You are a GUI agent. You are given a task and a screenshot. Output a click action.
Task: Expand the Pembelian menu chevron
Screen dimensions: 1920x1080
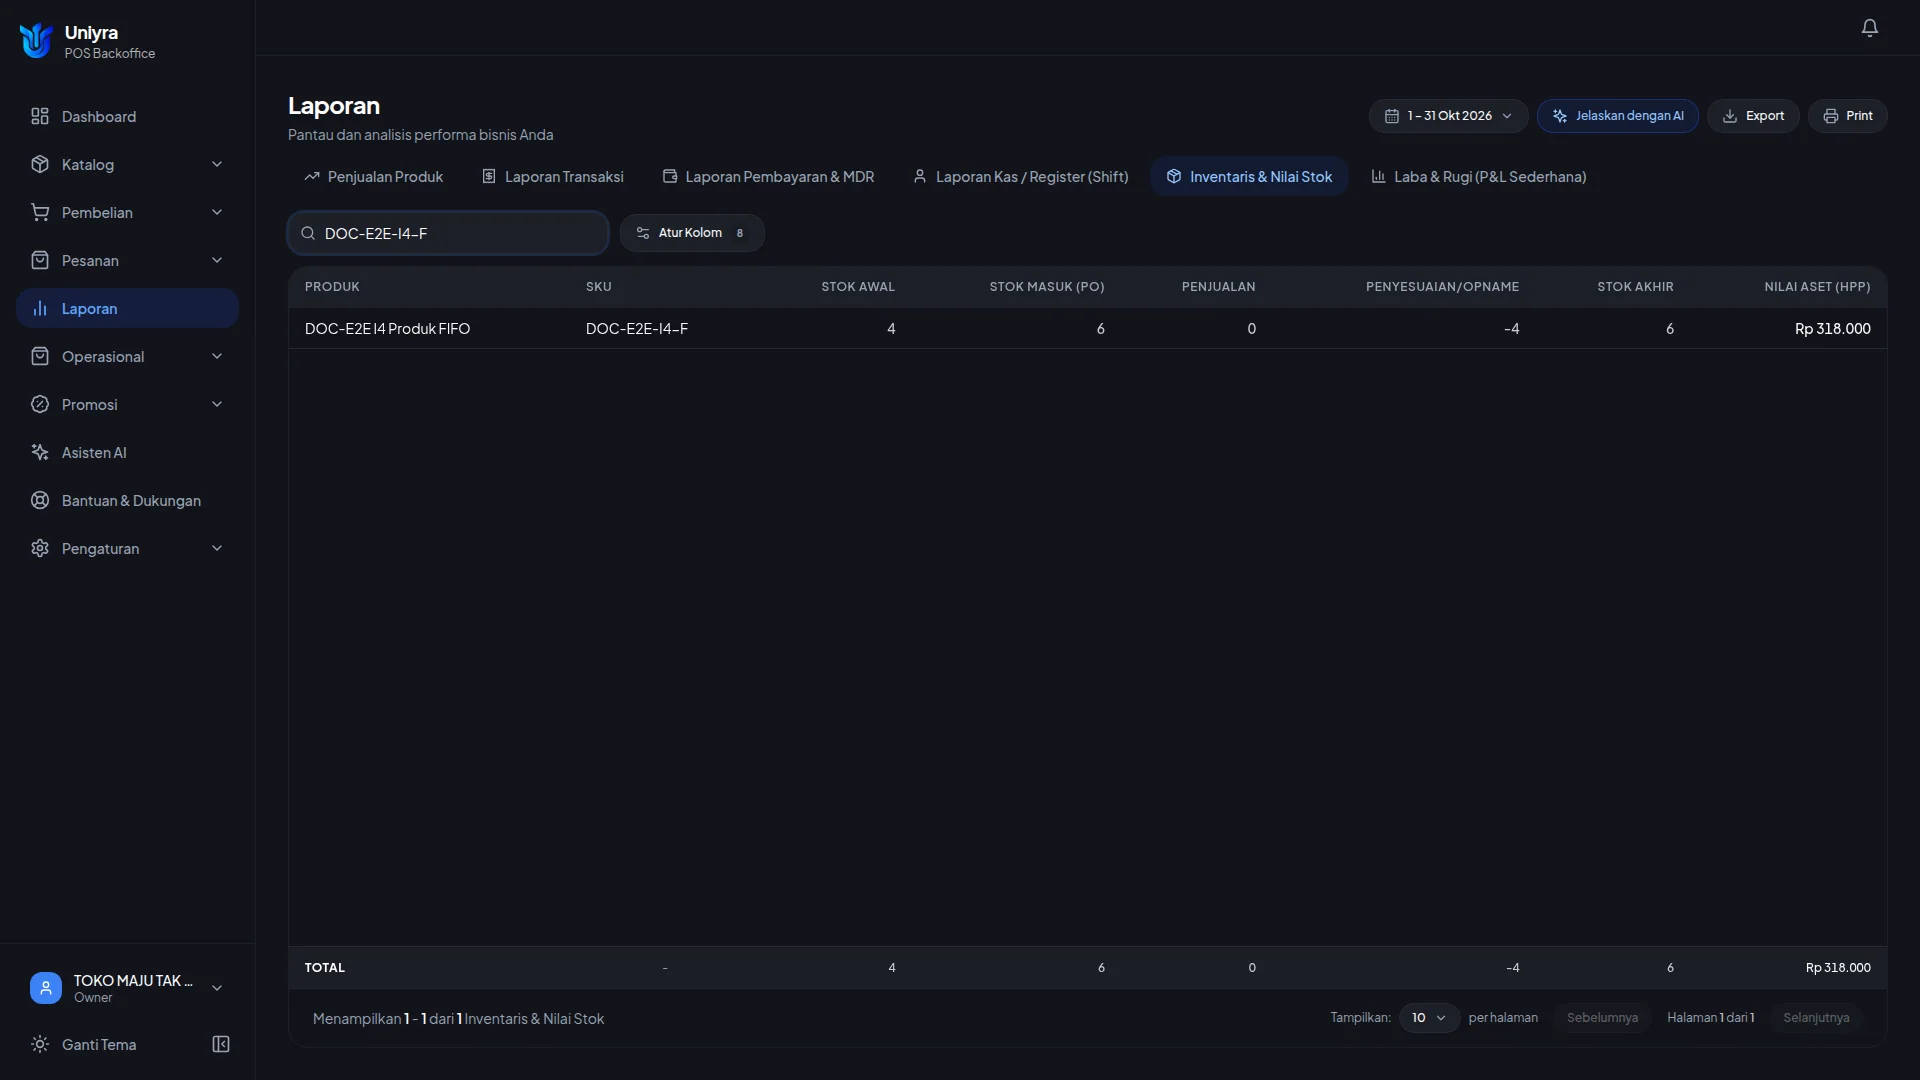[217, 212]
